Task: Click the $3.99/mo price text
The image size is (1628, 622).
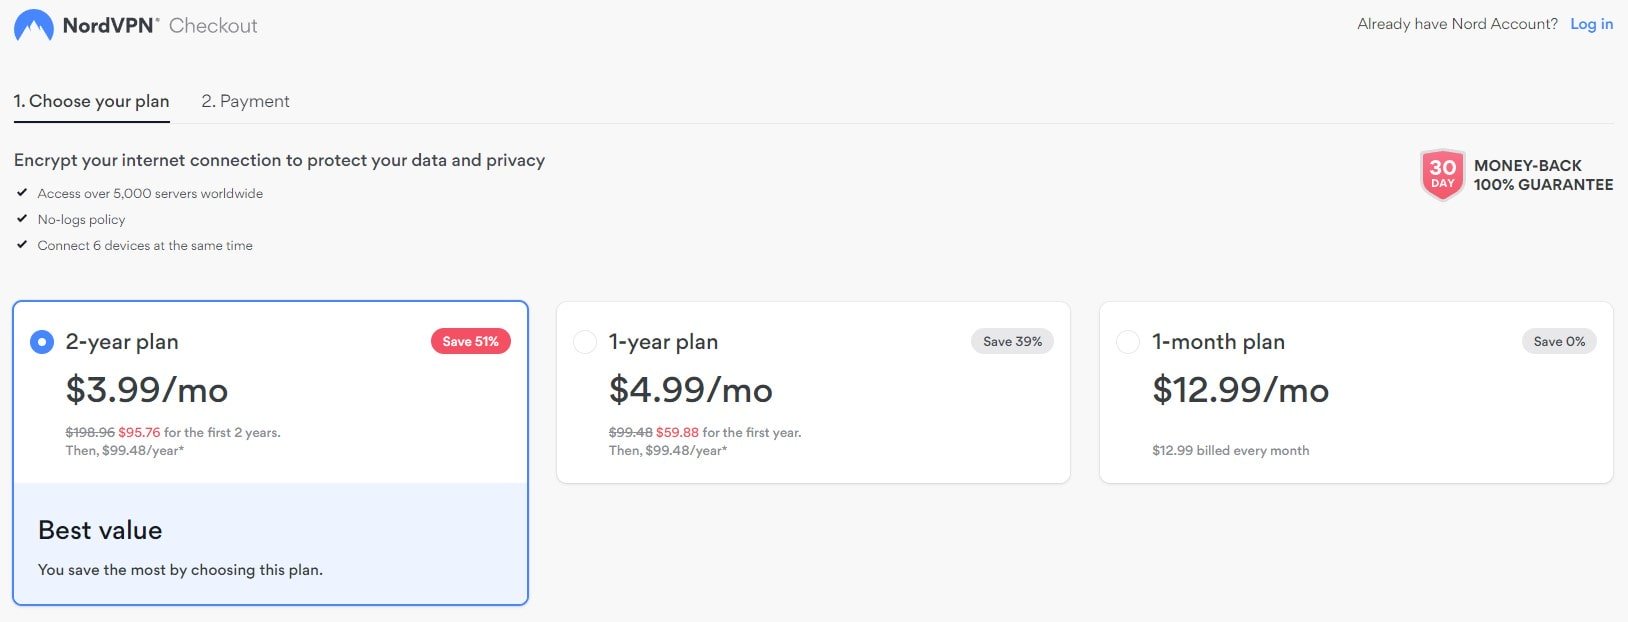Action: 147,390
